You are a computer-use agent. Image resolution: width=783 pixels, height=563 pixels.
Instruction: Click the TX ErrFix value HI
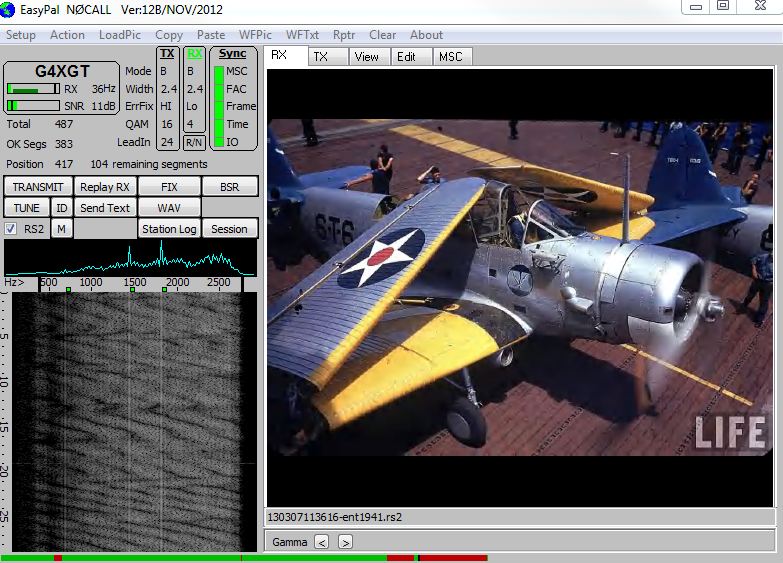coord(166,106)
